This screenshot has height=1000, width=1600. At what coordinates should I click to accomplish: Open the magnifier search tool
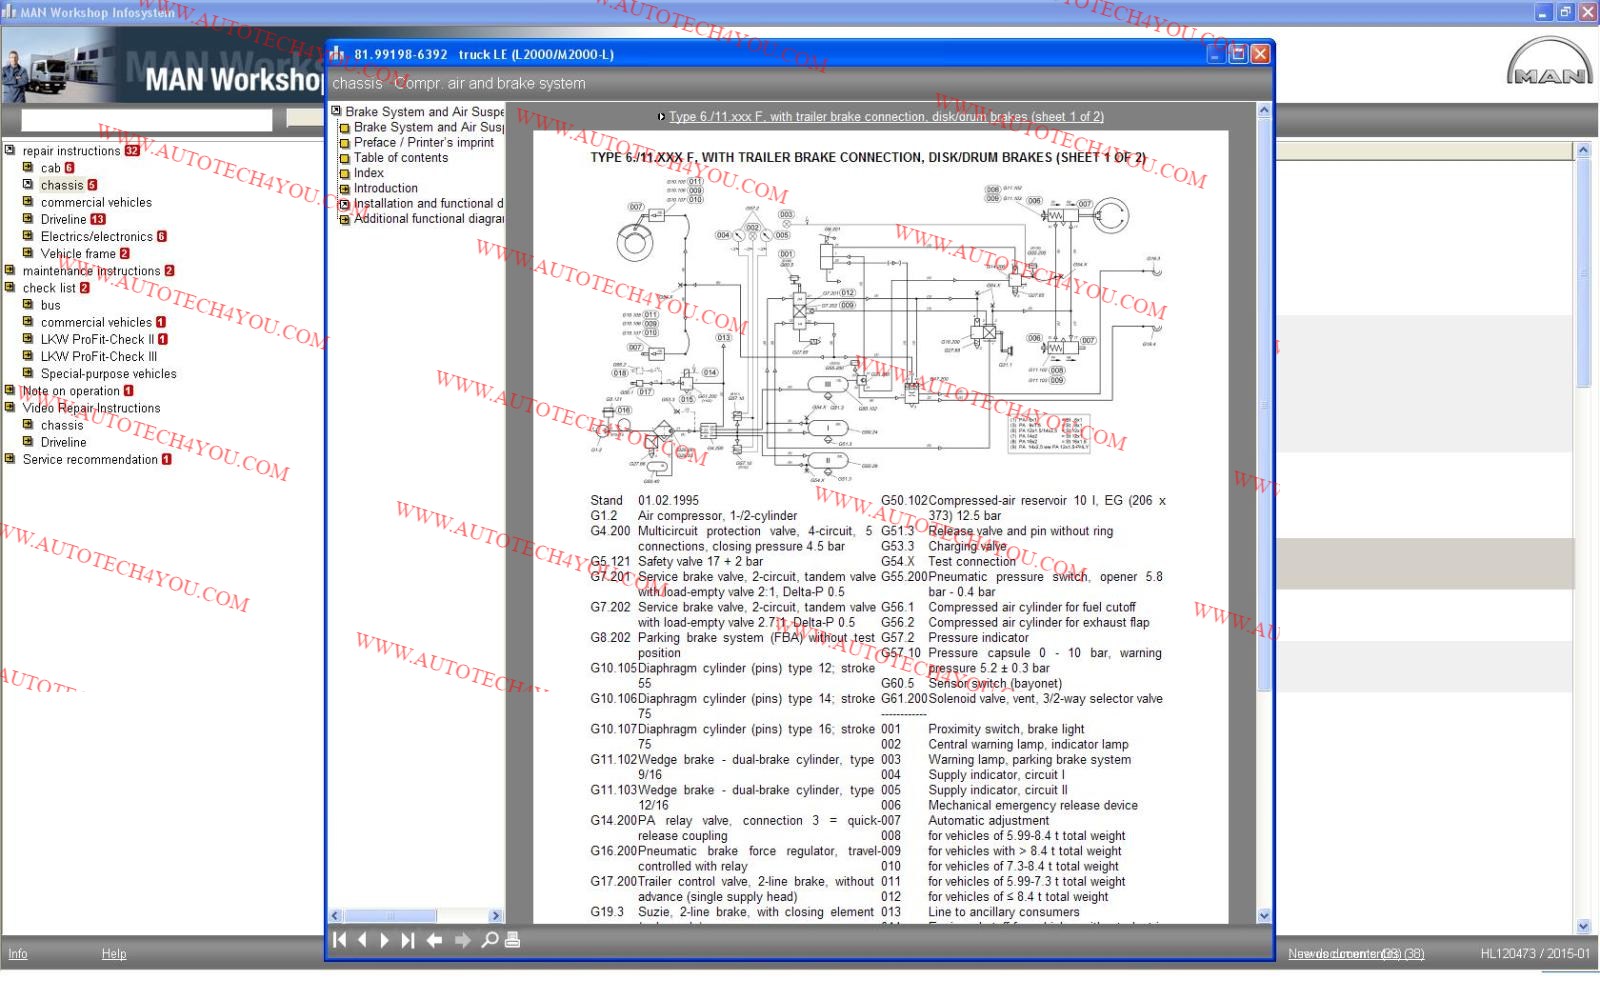coord(490,940)
